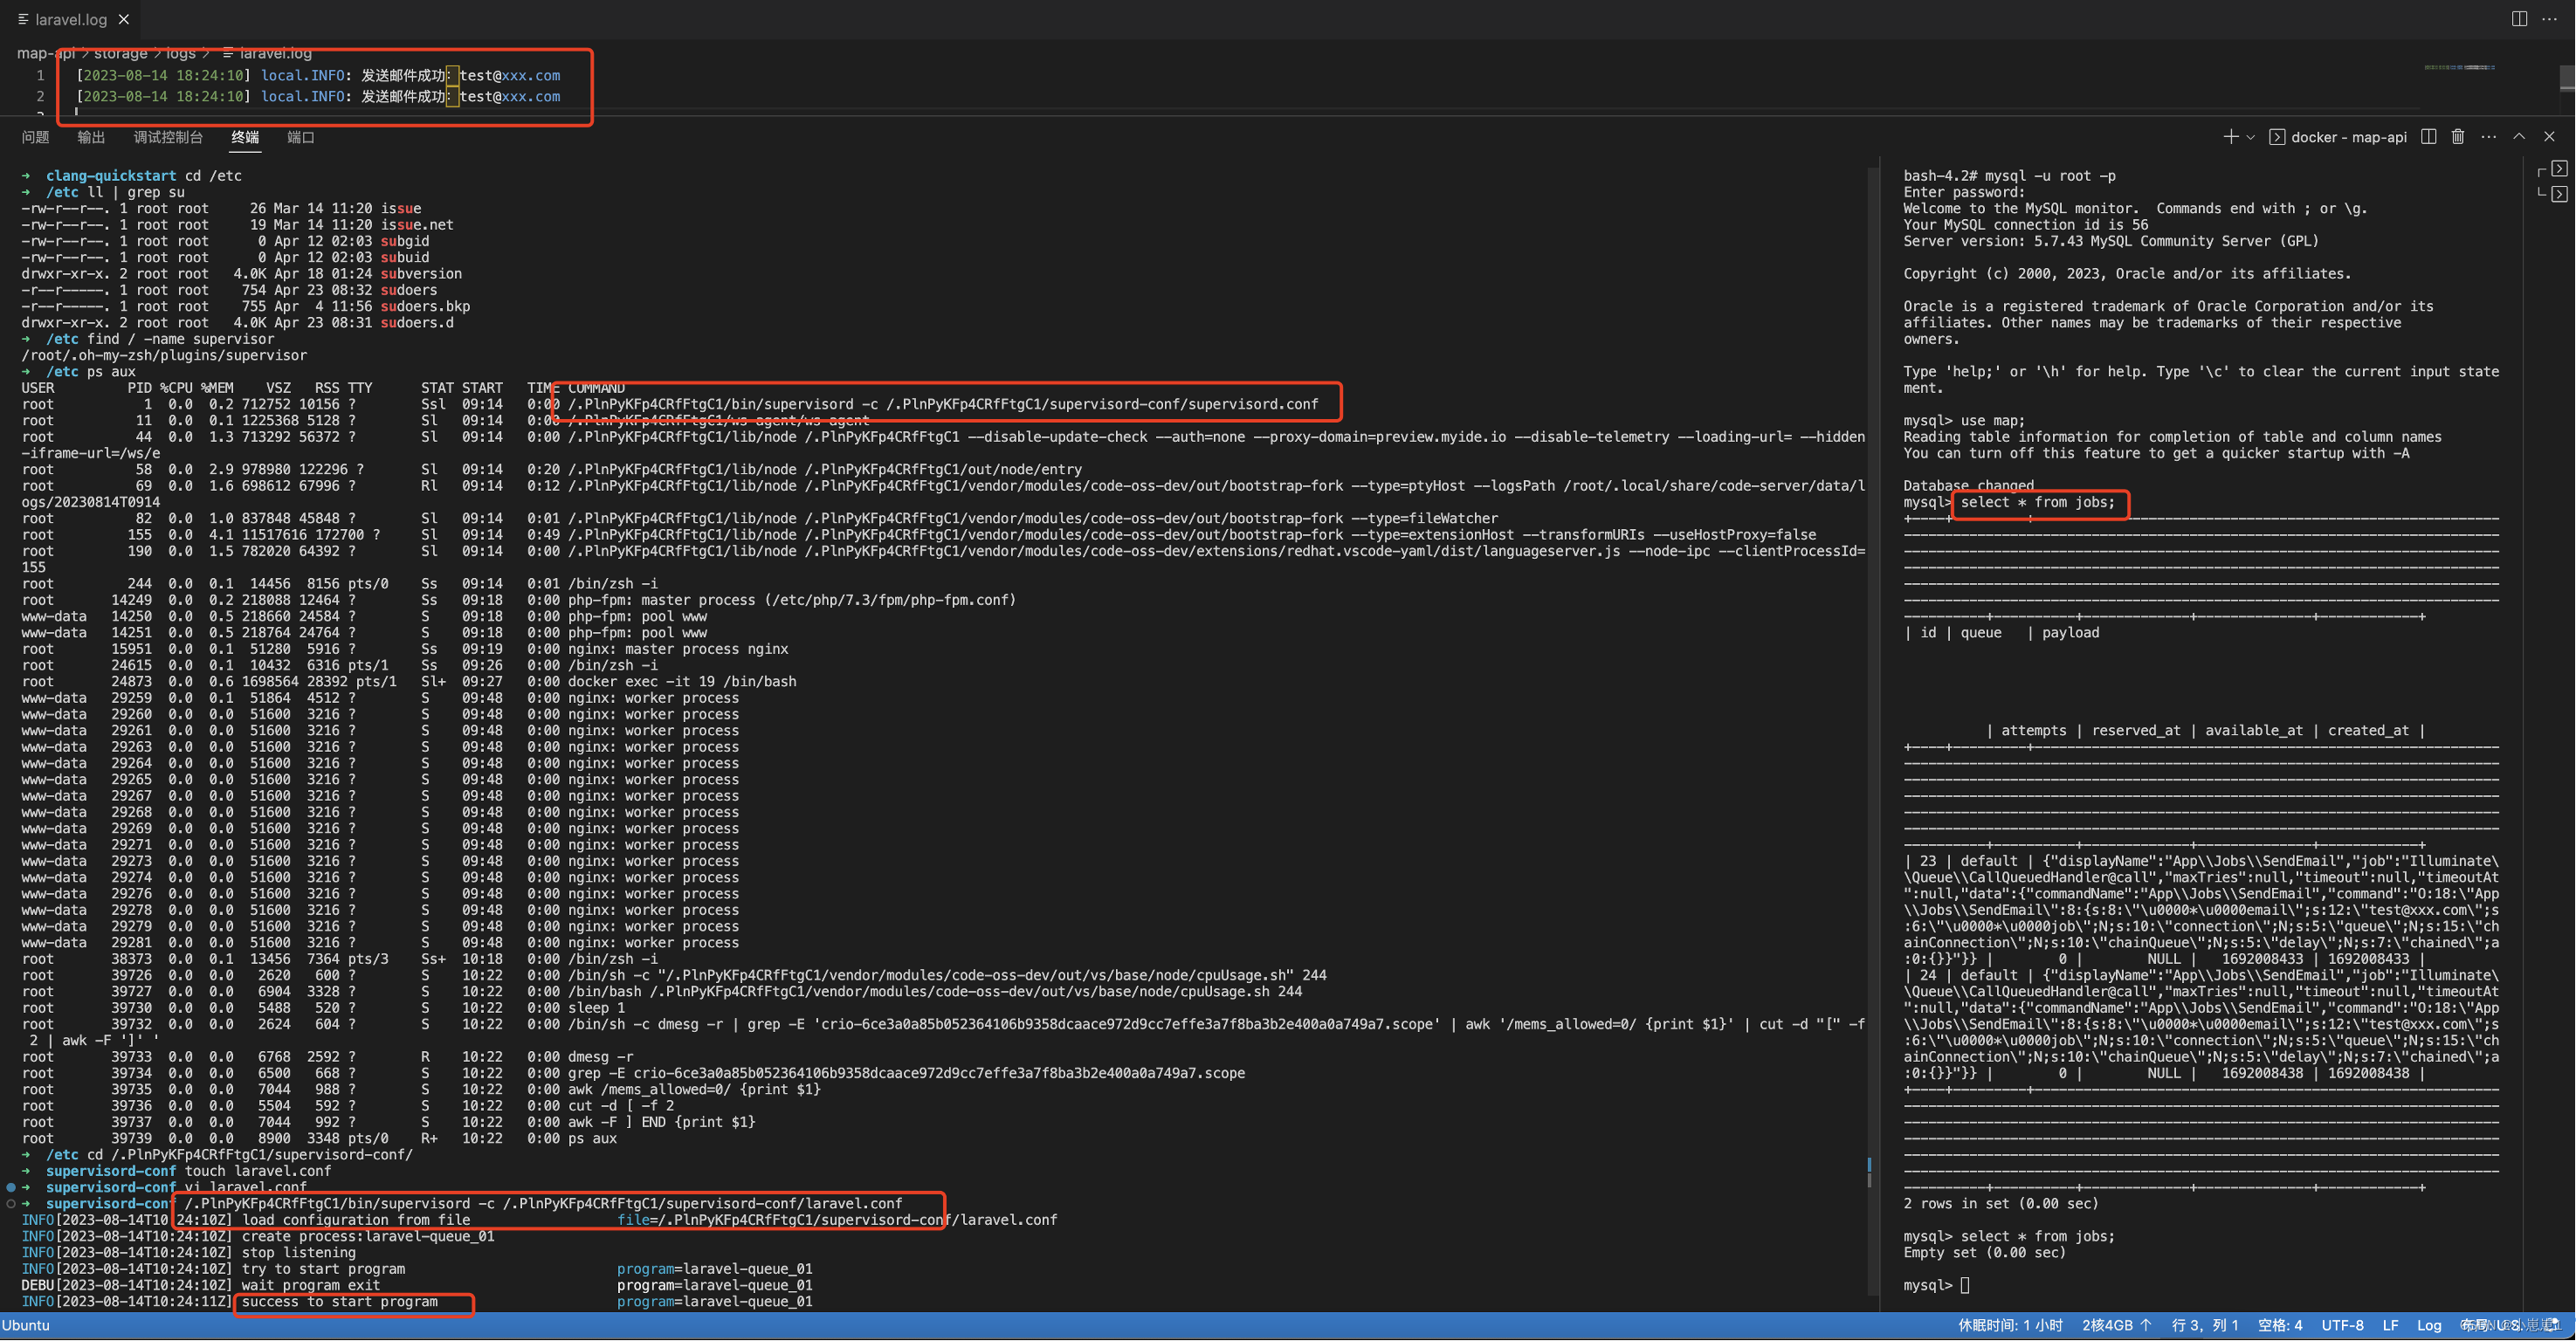The width and height of the screenshot is (2576, 1341).
Task: Select the laravel.log editor tab
Action: point(71,19)
